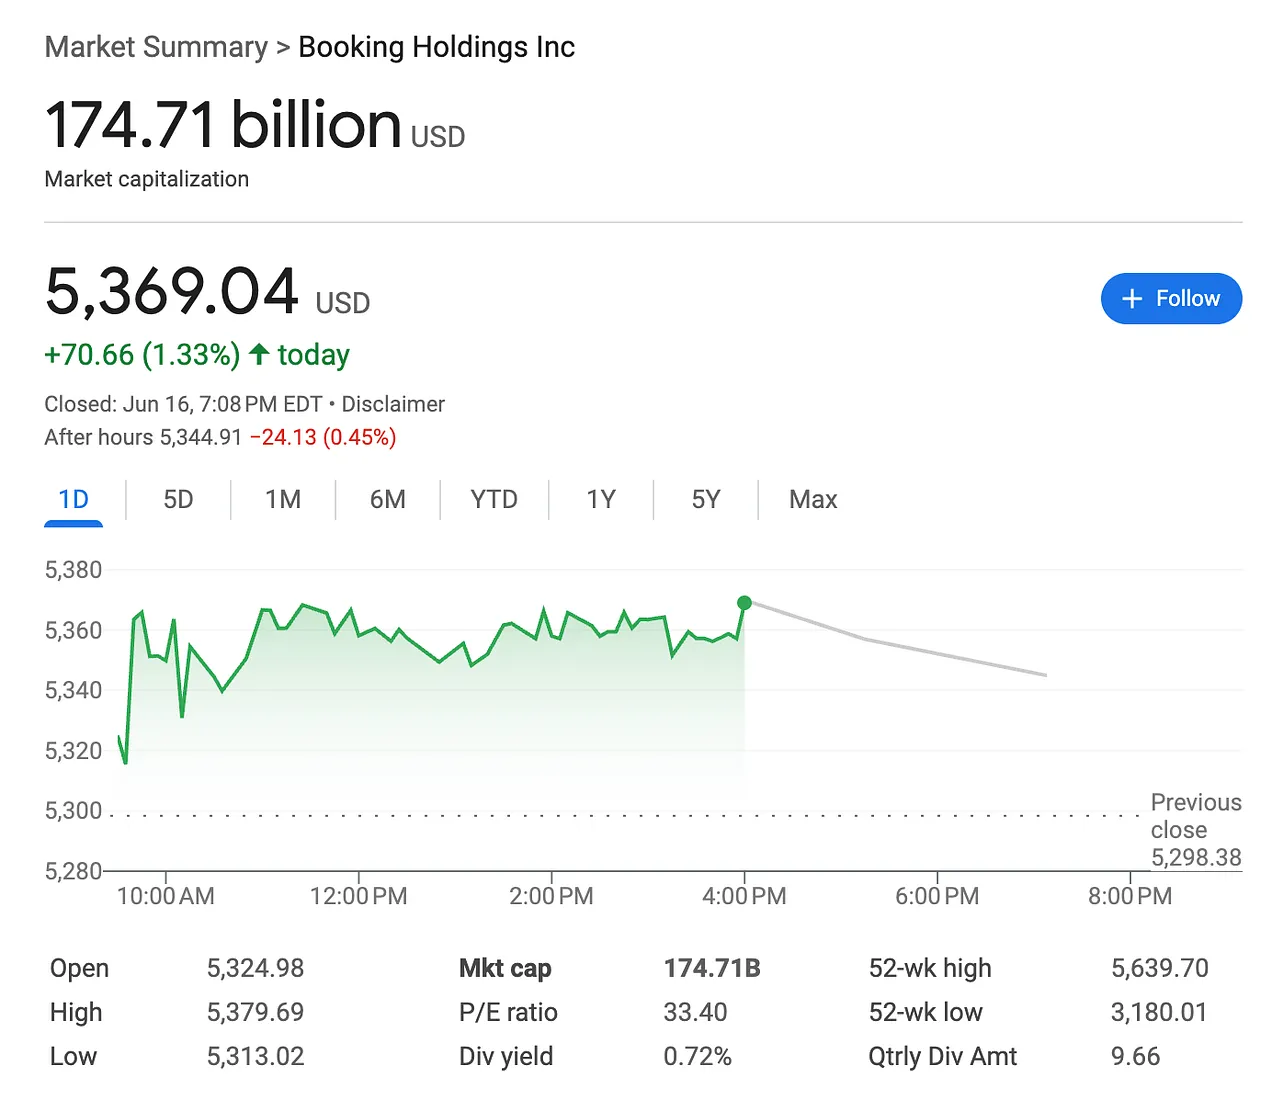Click the 6:00 PM axis label
This screenshot has height=1099, width=1272.
(937, 896)
